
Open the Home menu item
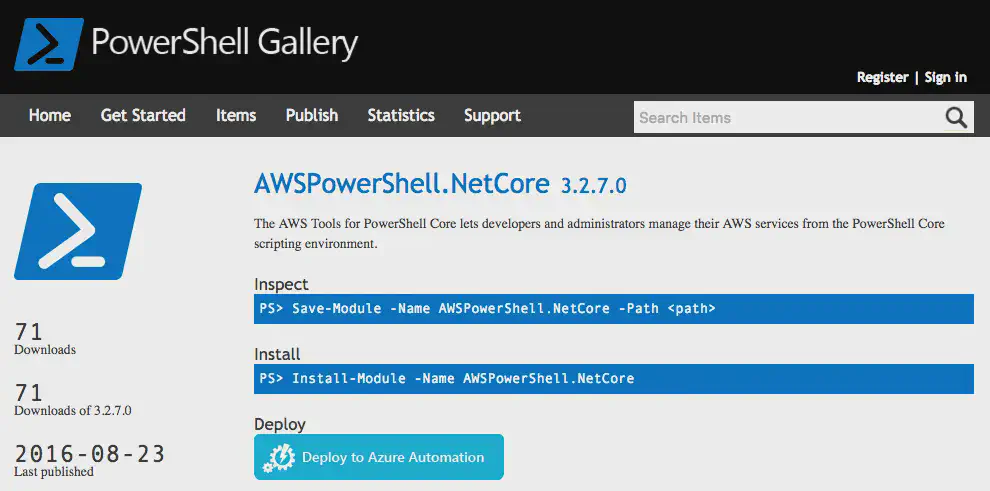50,115
